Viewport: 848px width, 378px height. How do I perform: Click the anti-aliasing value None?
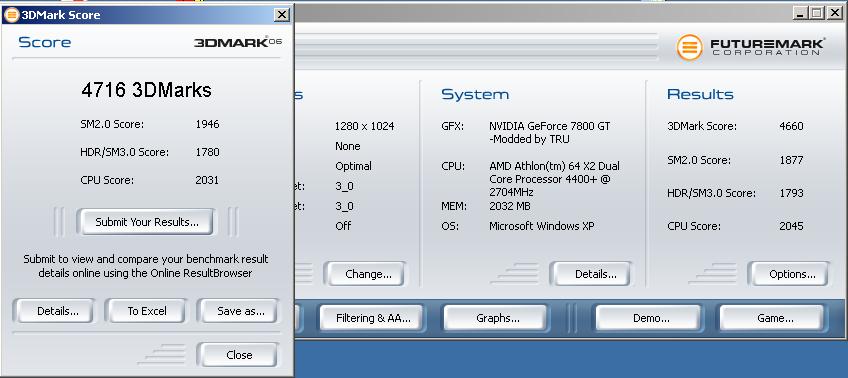click(348, 147)
